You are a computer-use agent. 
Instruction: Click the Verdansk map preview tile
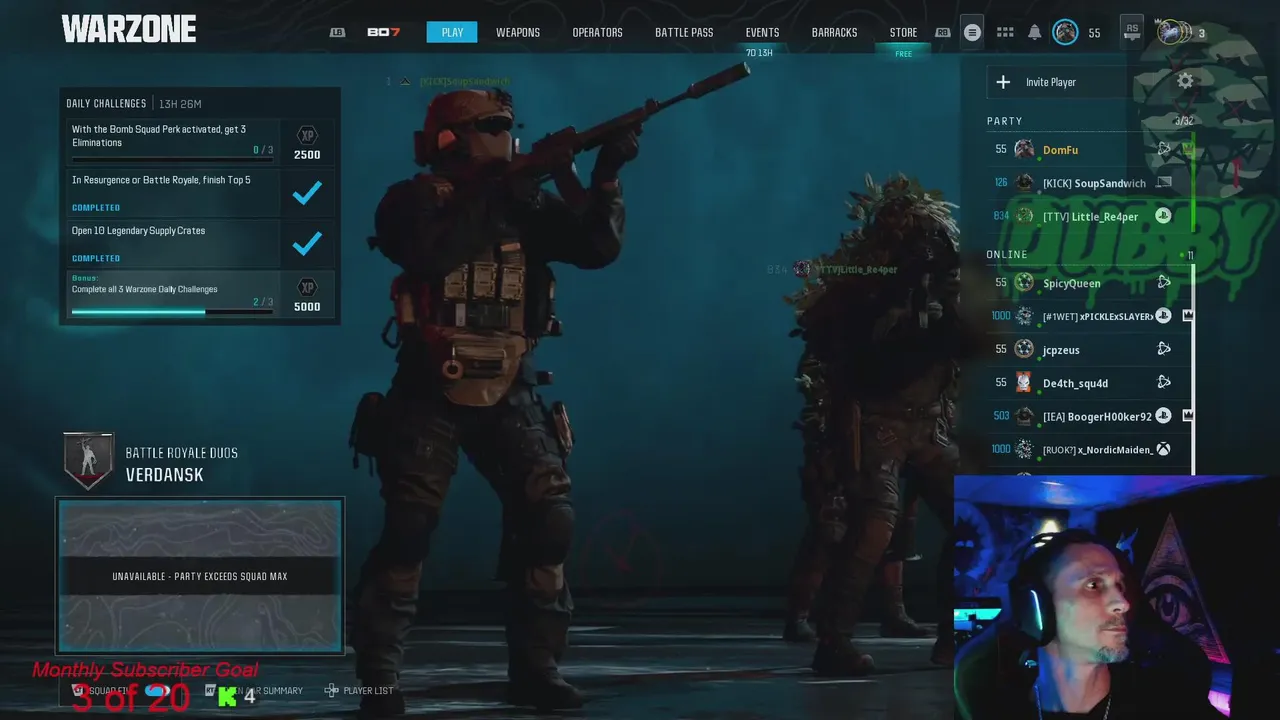click(200, 576)
